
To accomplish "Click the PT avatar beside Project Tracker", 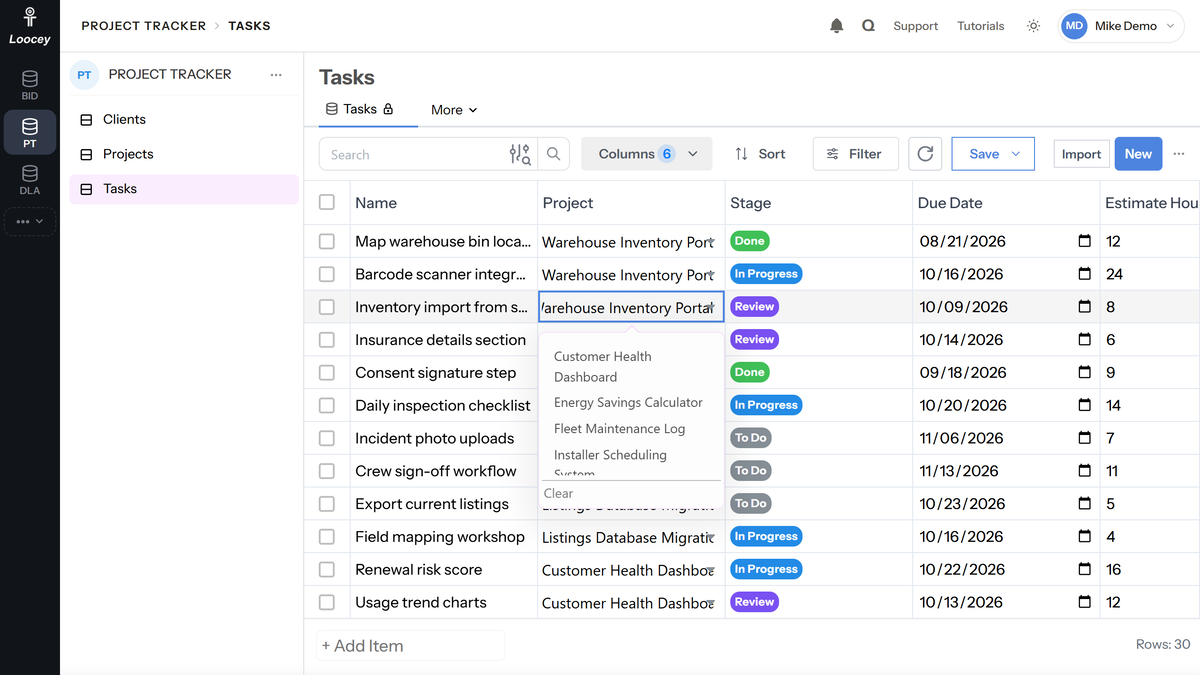I will point(84,75).
